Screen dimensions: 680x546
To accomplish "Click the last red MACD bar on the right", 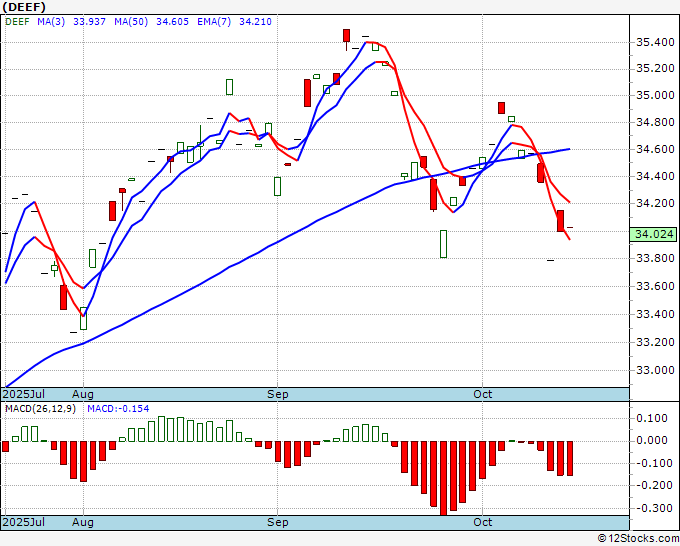I will click(x=570, y=458).
